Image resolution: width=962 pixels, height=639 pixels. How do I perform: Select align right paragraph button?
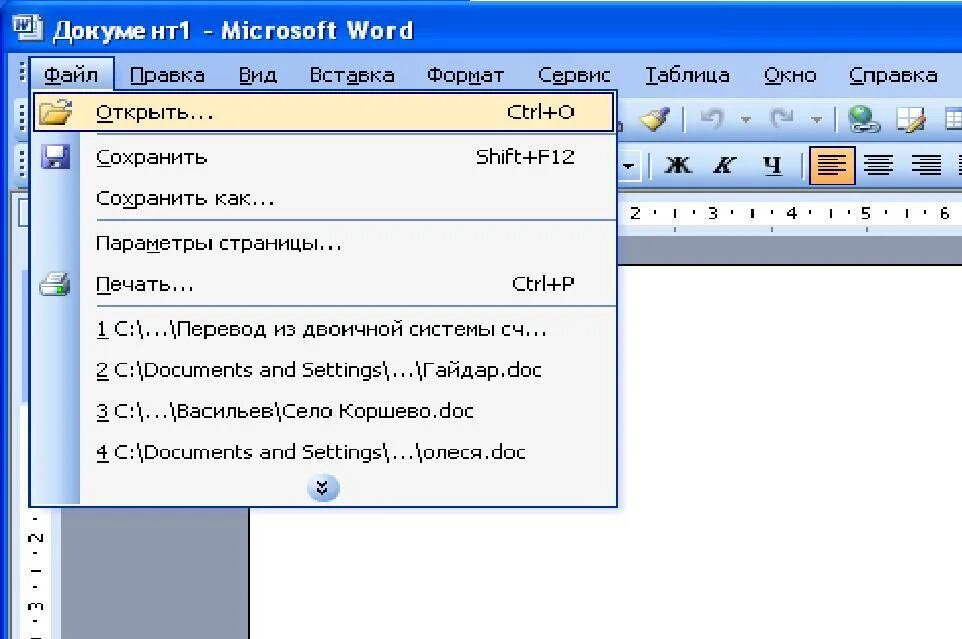(x=926, y=165)
